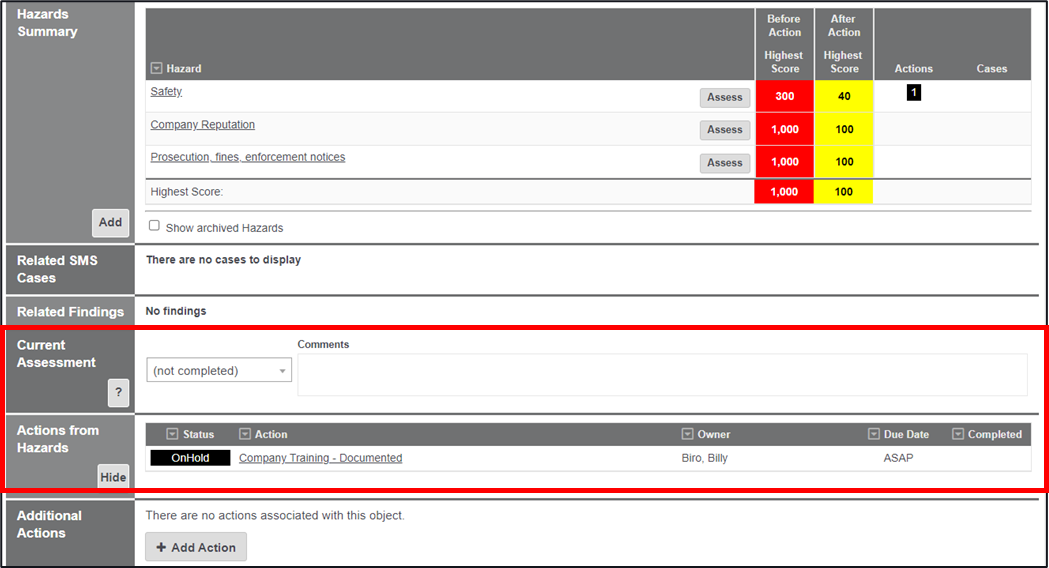Screen dimensions: 1049x568
Task: Hide the Actions from Hazards section
Action: [113, 477]
